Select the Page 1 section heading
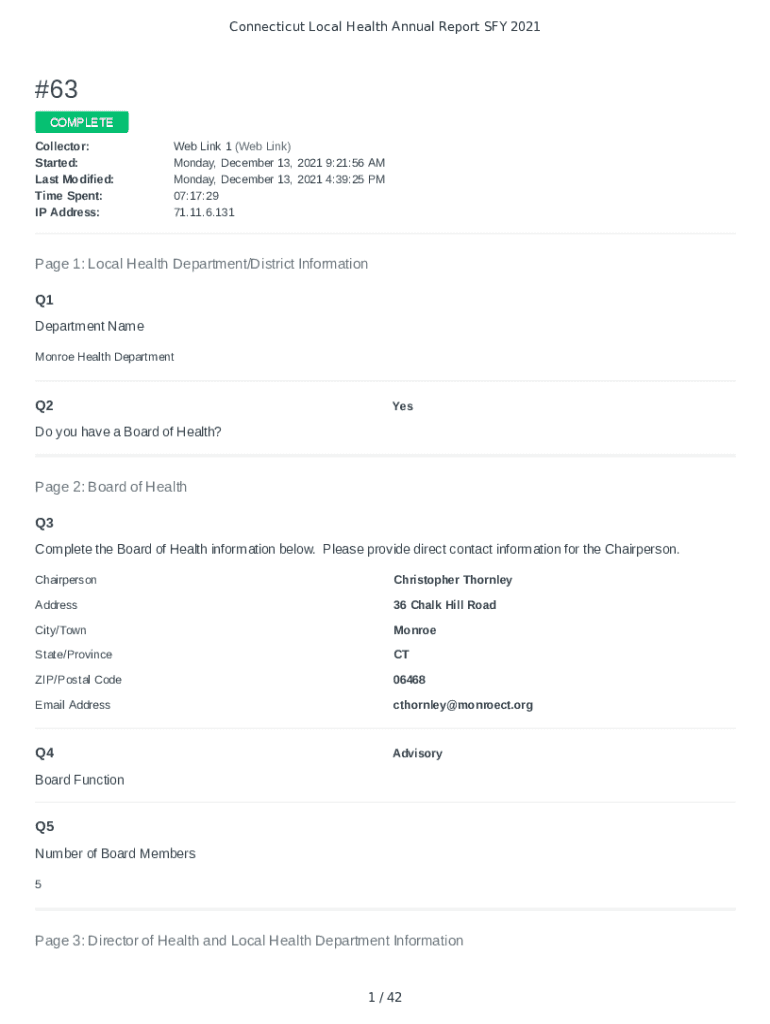770x1024 pixels. click(x=201, y=264)
